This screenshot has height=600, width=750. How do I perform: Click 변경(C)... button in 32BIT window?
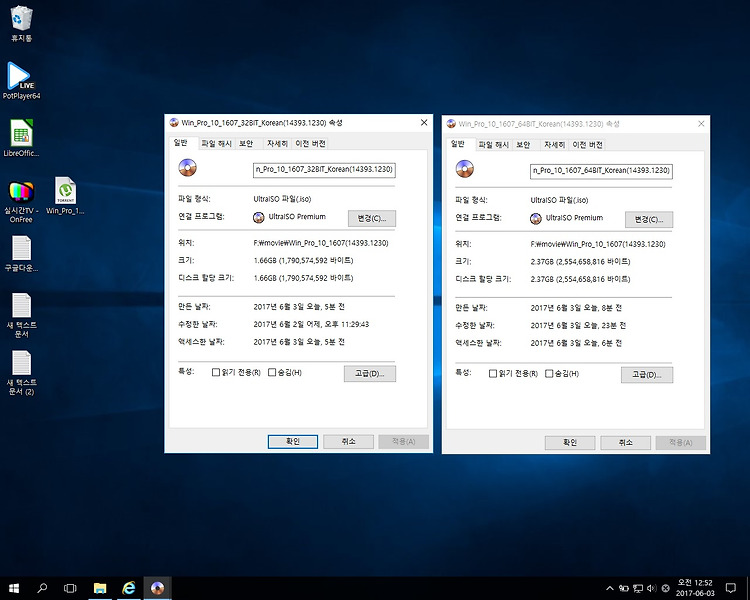[x=372, y=218]
